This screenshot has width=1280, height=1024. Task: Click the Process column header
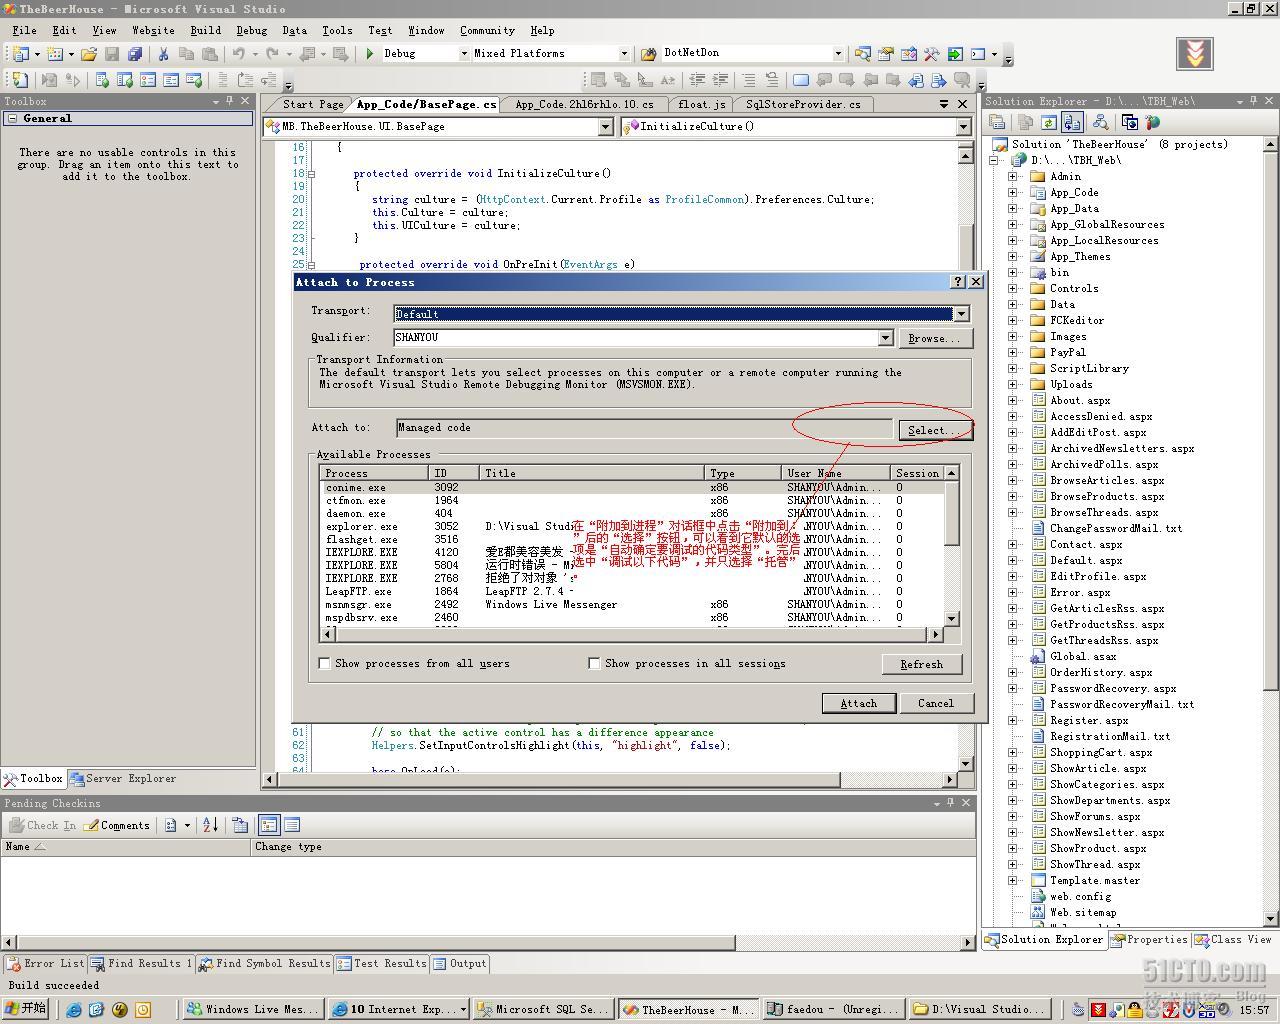tap(375, 473)
